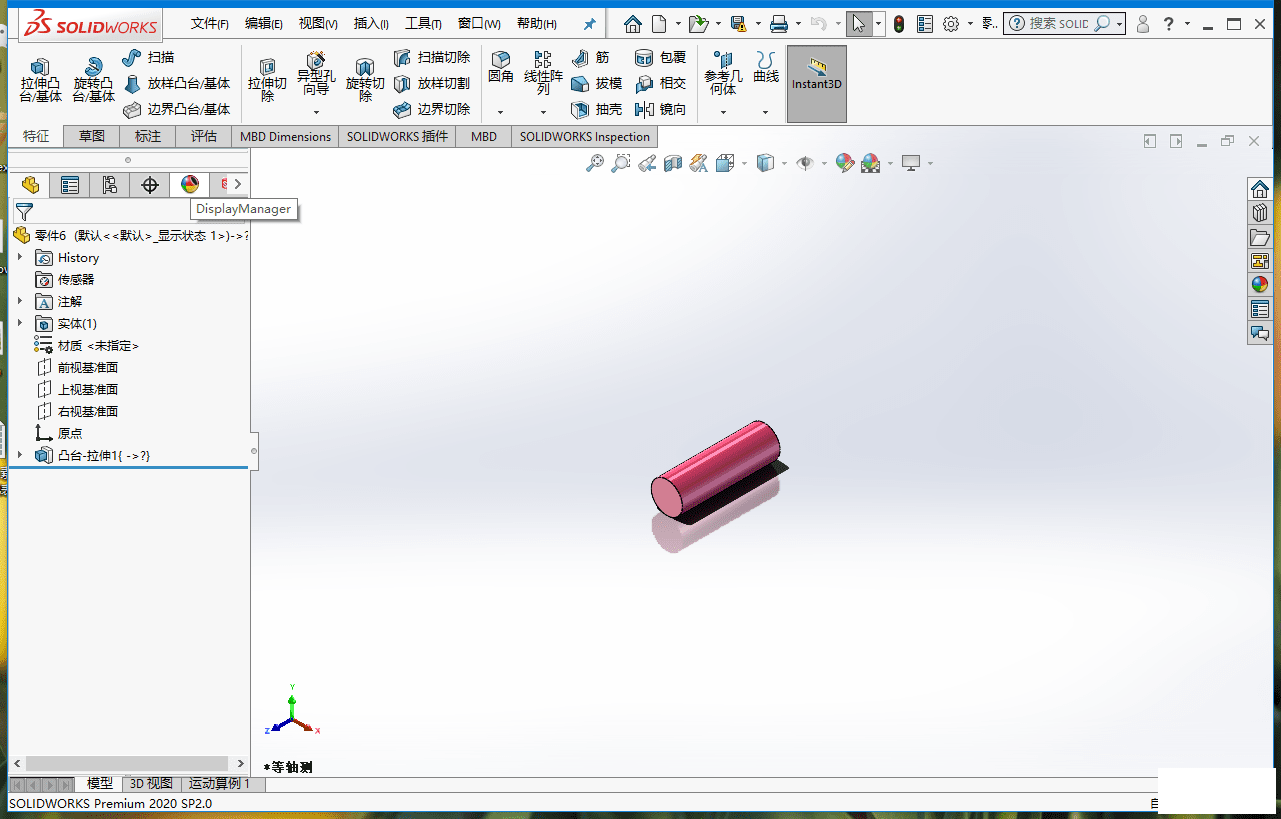Screen dimensions: 1281x819
Task: Click the Lofted Boss 放样凸台/基体 tool
Action: [x=176, y=83]
